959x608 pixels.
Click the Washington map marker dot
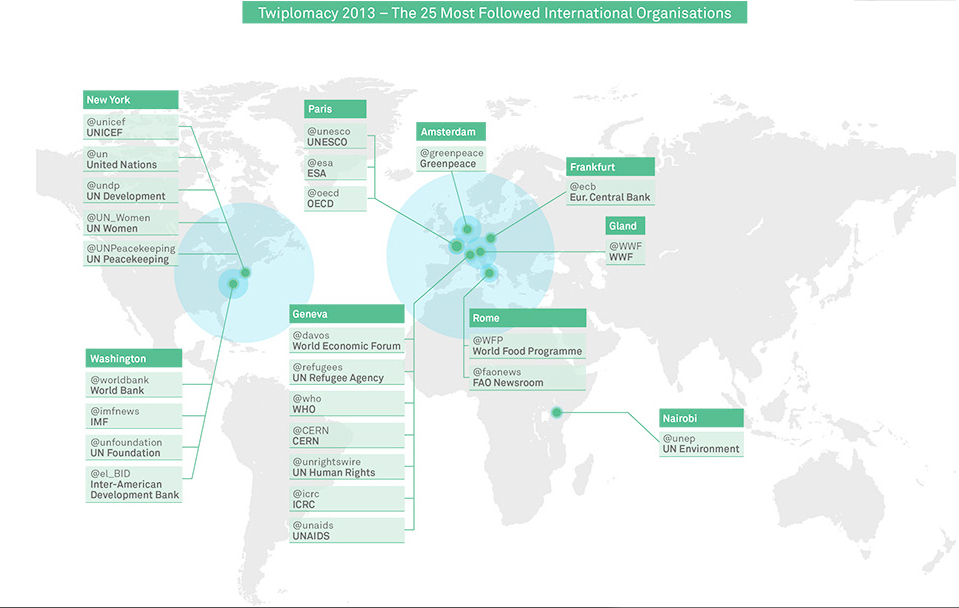click(x=233, y=284)
